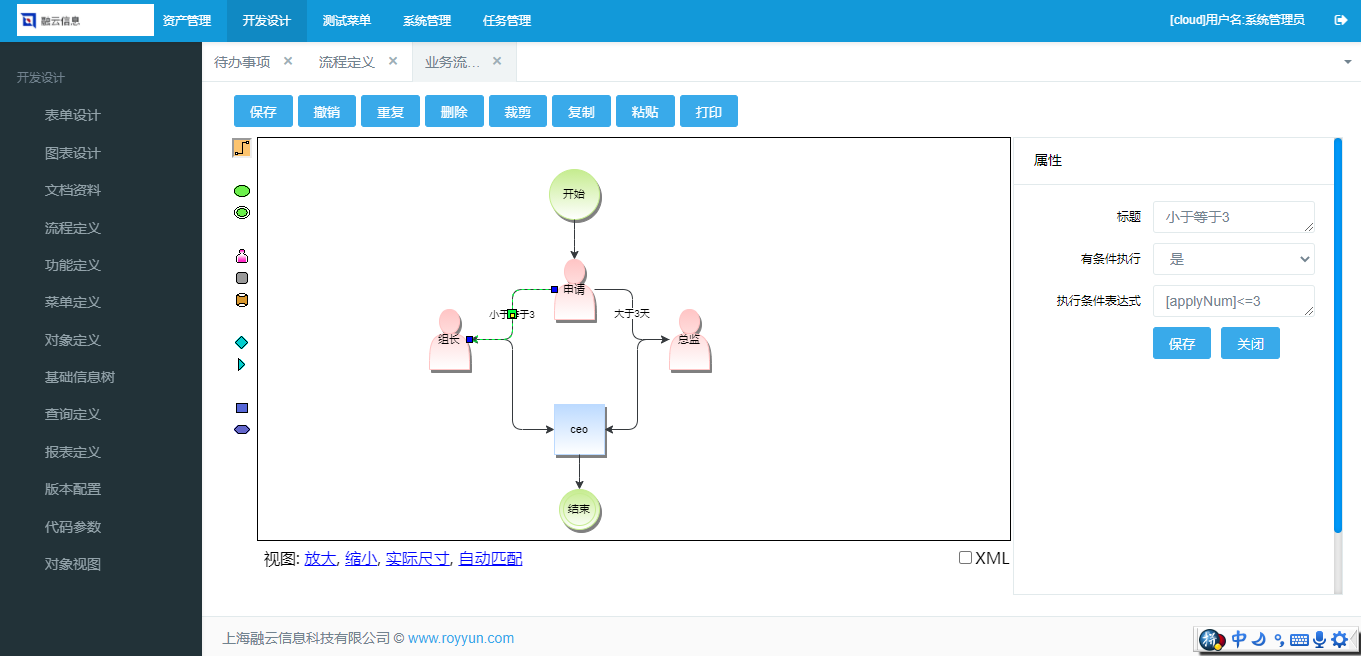Click the 关闭 button in properties panel
The image size is (1361, 656).
pyautogui.click(x=1250, y=343)
